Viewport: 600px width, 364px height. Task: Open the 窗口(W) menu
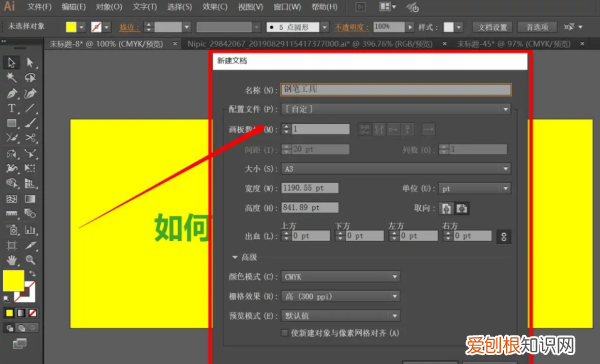click(287, 7)
